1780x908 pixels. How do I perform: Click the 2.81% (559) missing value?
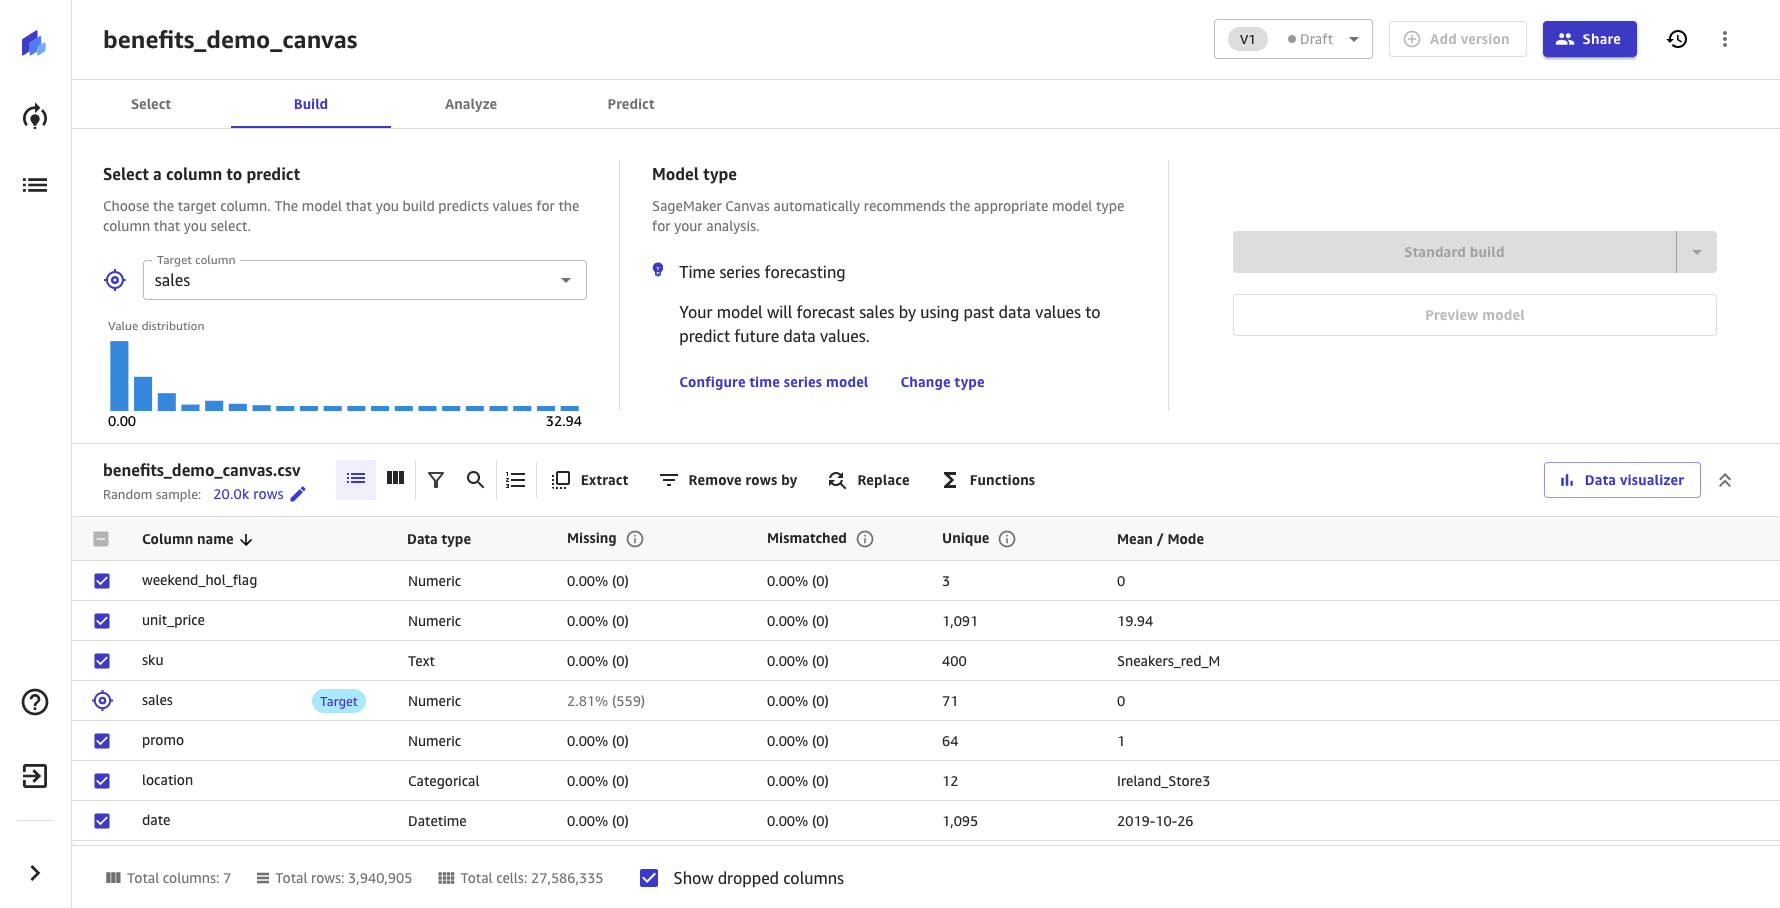tap(606, 701)
